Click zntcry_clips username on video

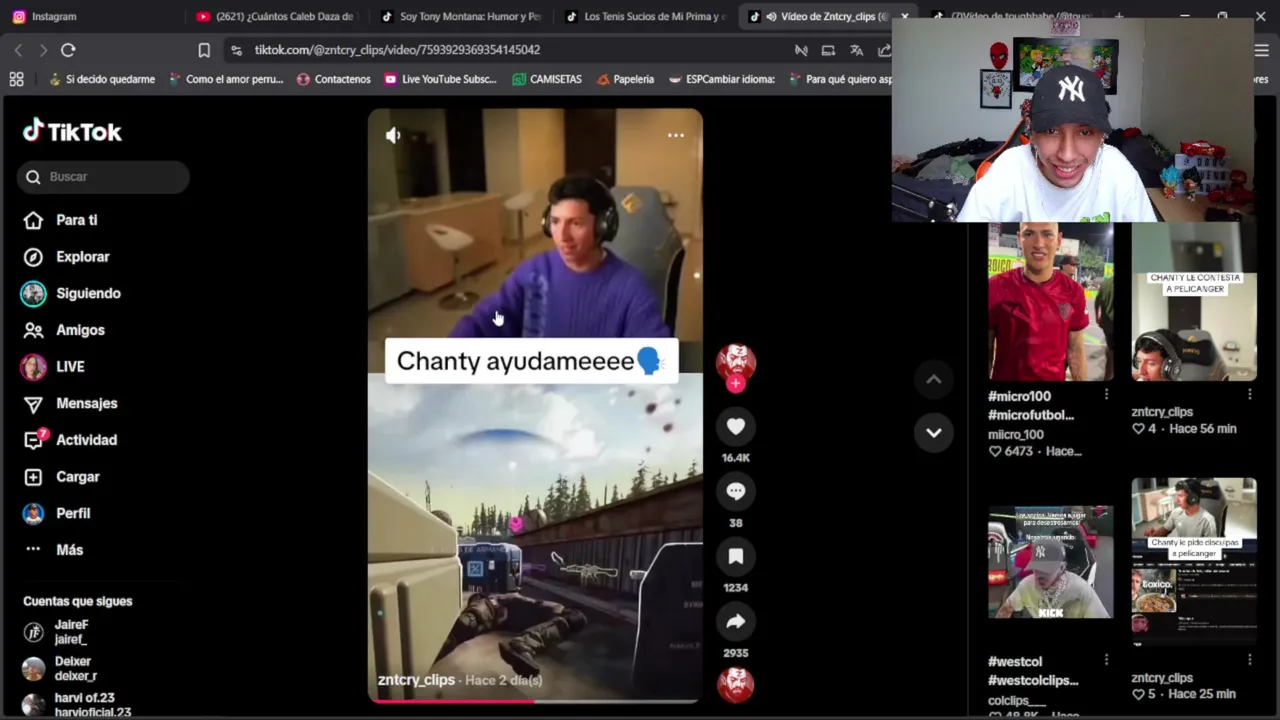[x=416, y=680]
